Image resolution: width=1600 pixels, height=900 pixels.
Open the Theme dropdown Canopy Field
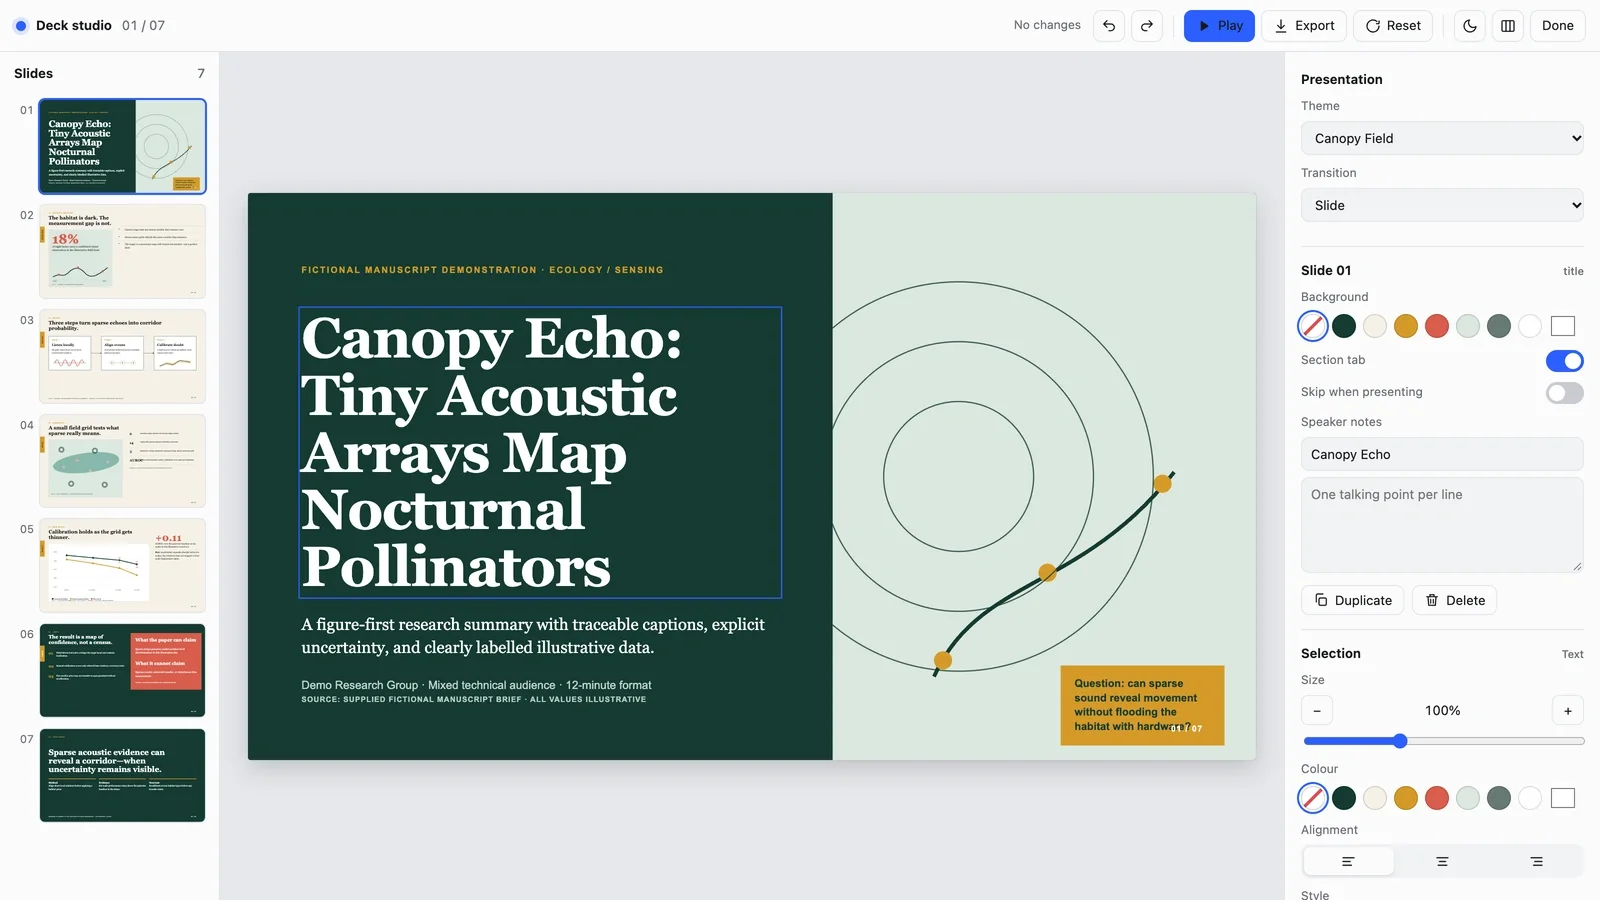tap(1442, 138)
